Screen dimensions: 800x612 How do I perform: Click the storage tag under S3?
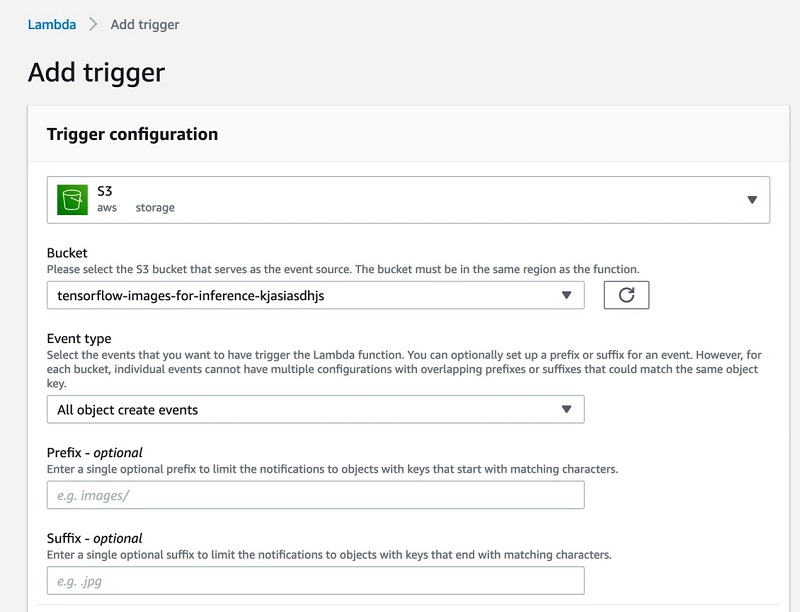click(155, 208)
